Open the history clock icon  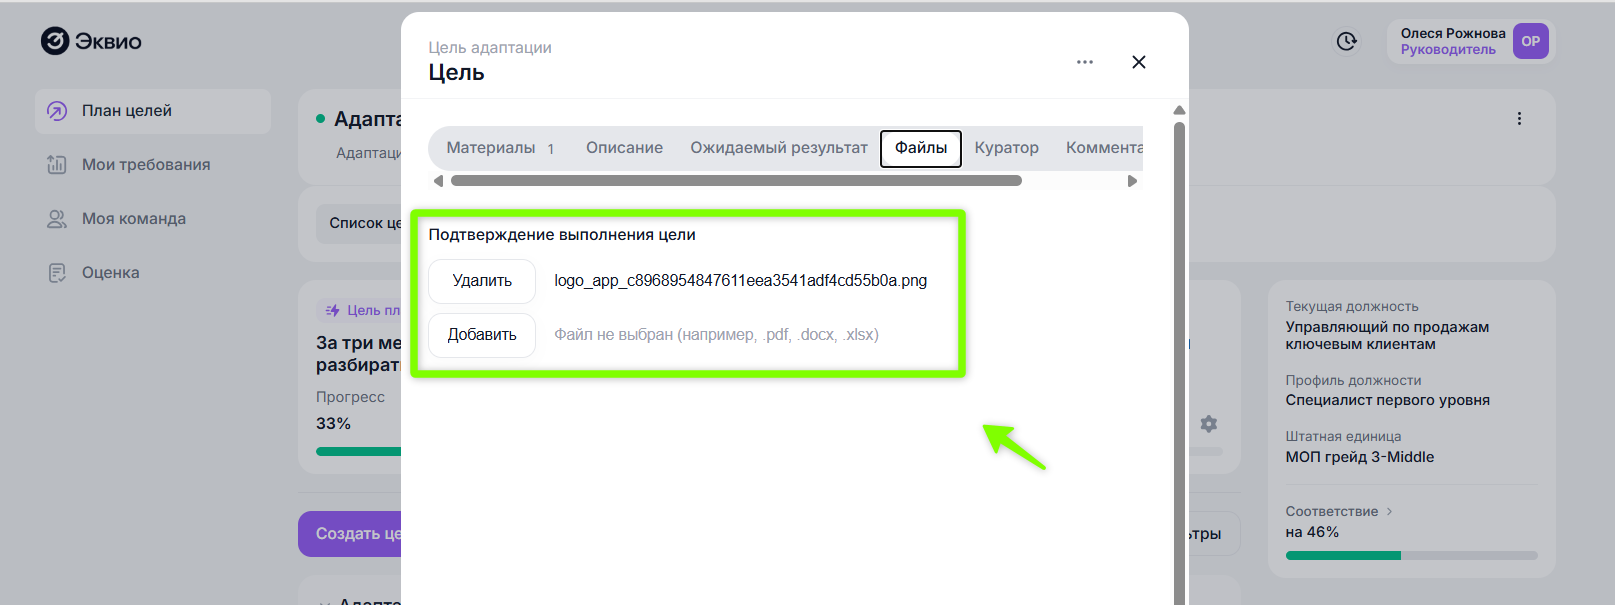(x=1347, y=41)
